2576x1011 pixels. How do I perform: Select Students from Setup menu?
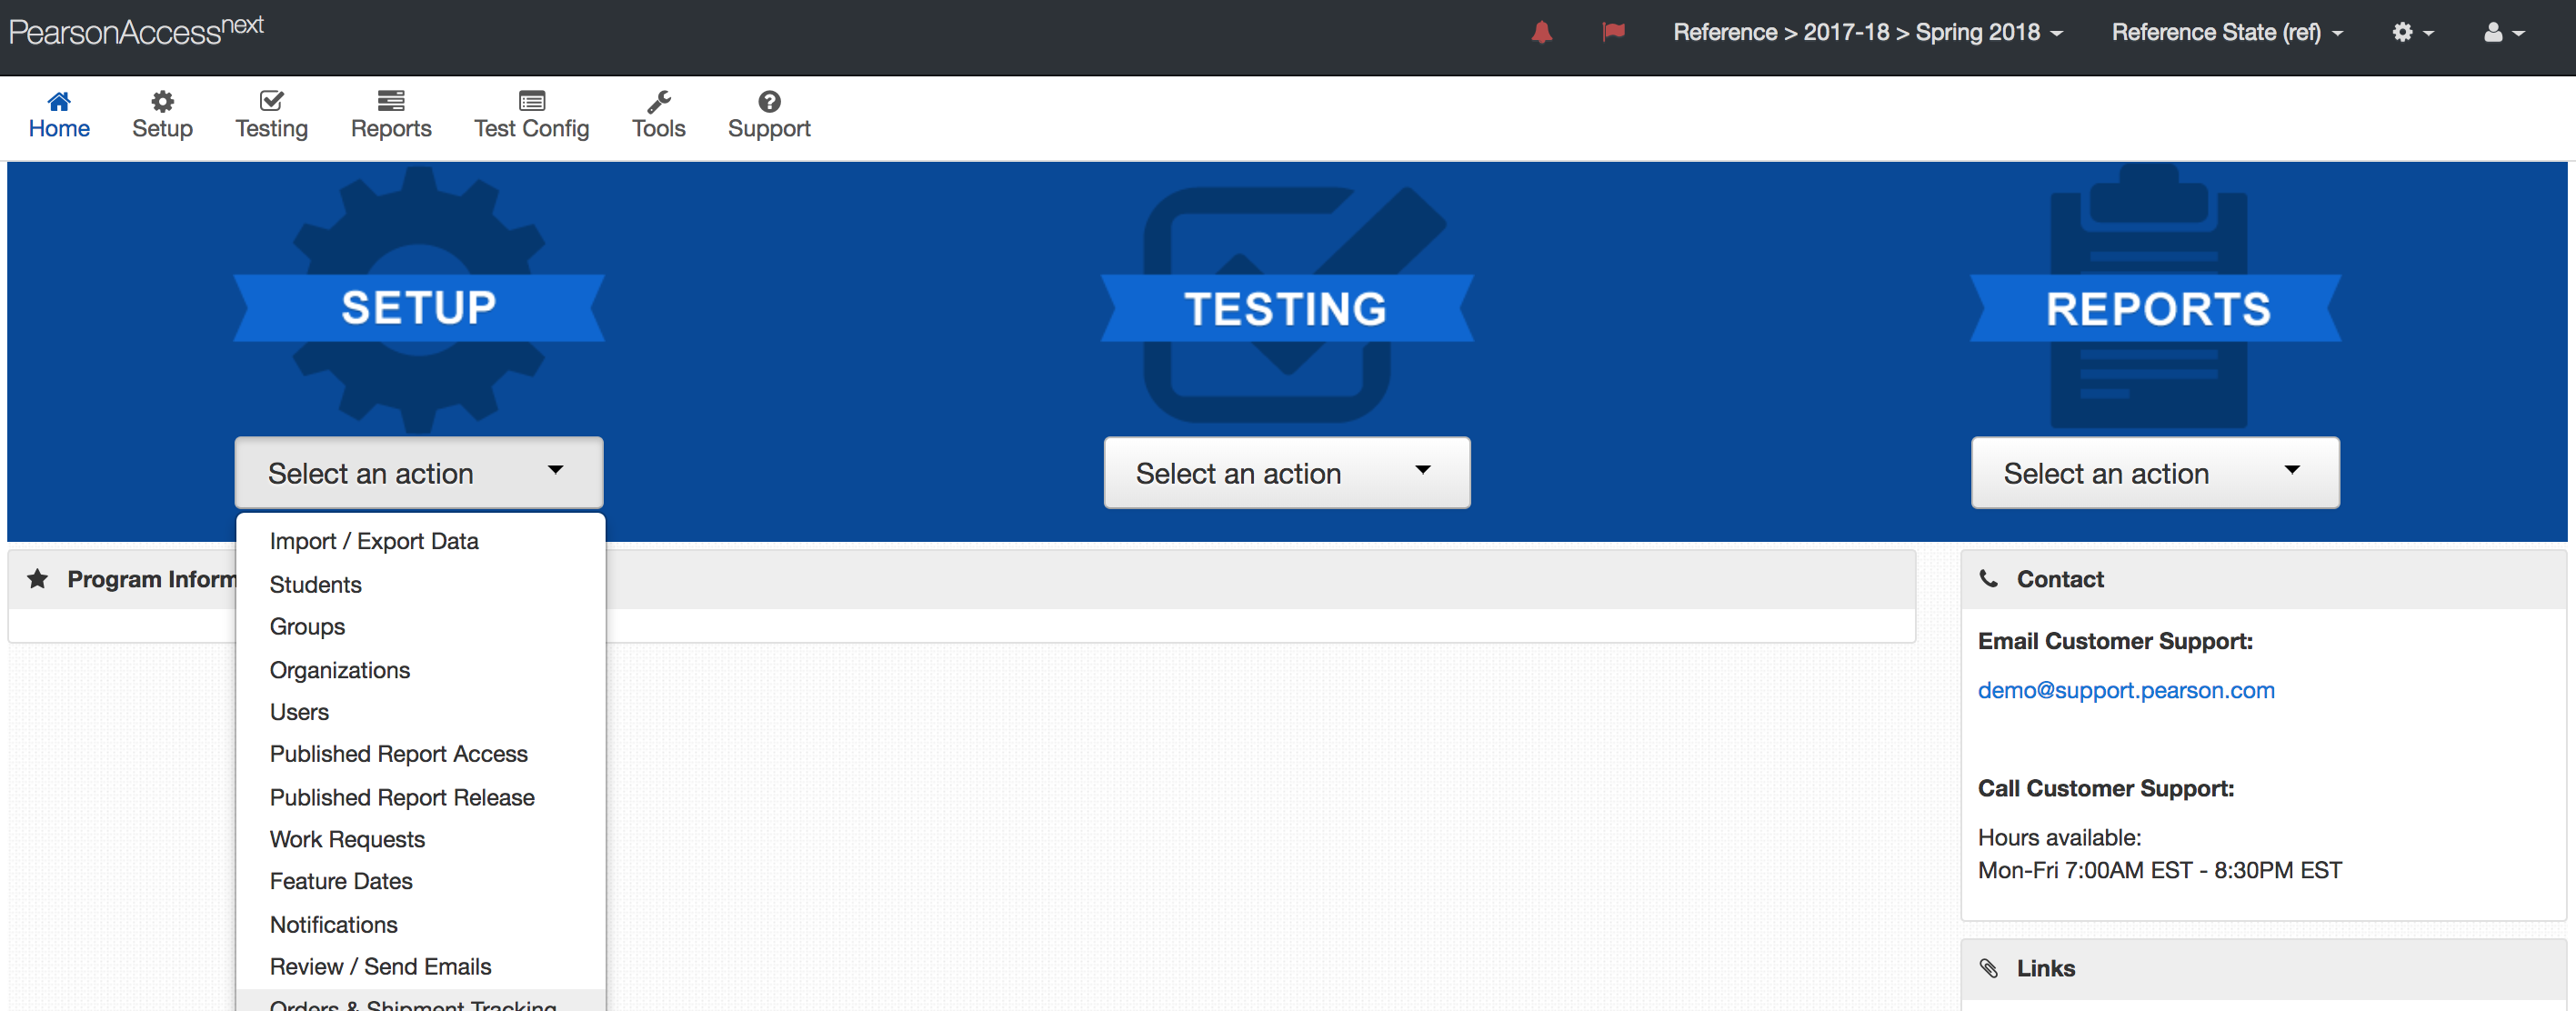point(315,584)
